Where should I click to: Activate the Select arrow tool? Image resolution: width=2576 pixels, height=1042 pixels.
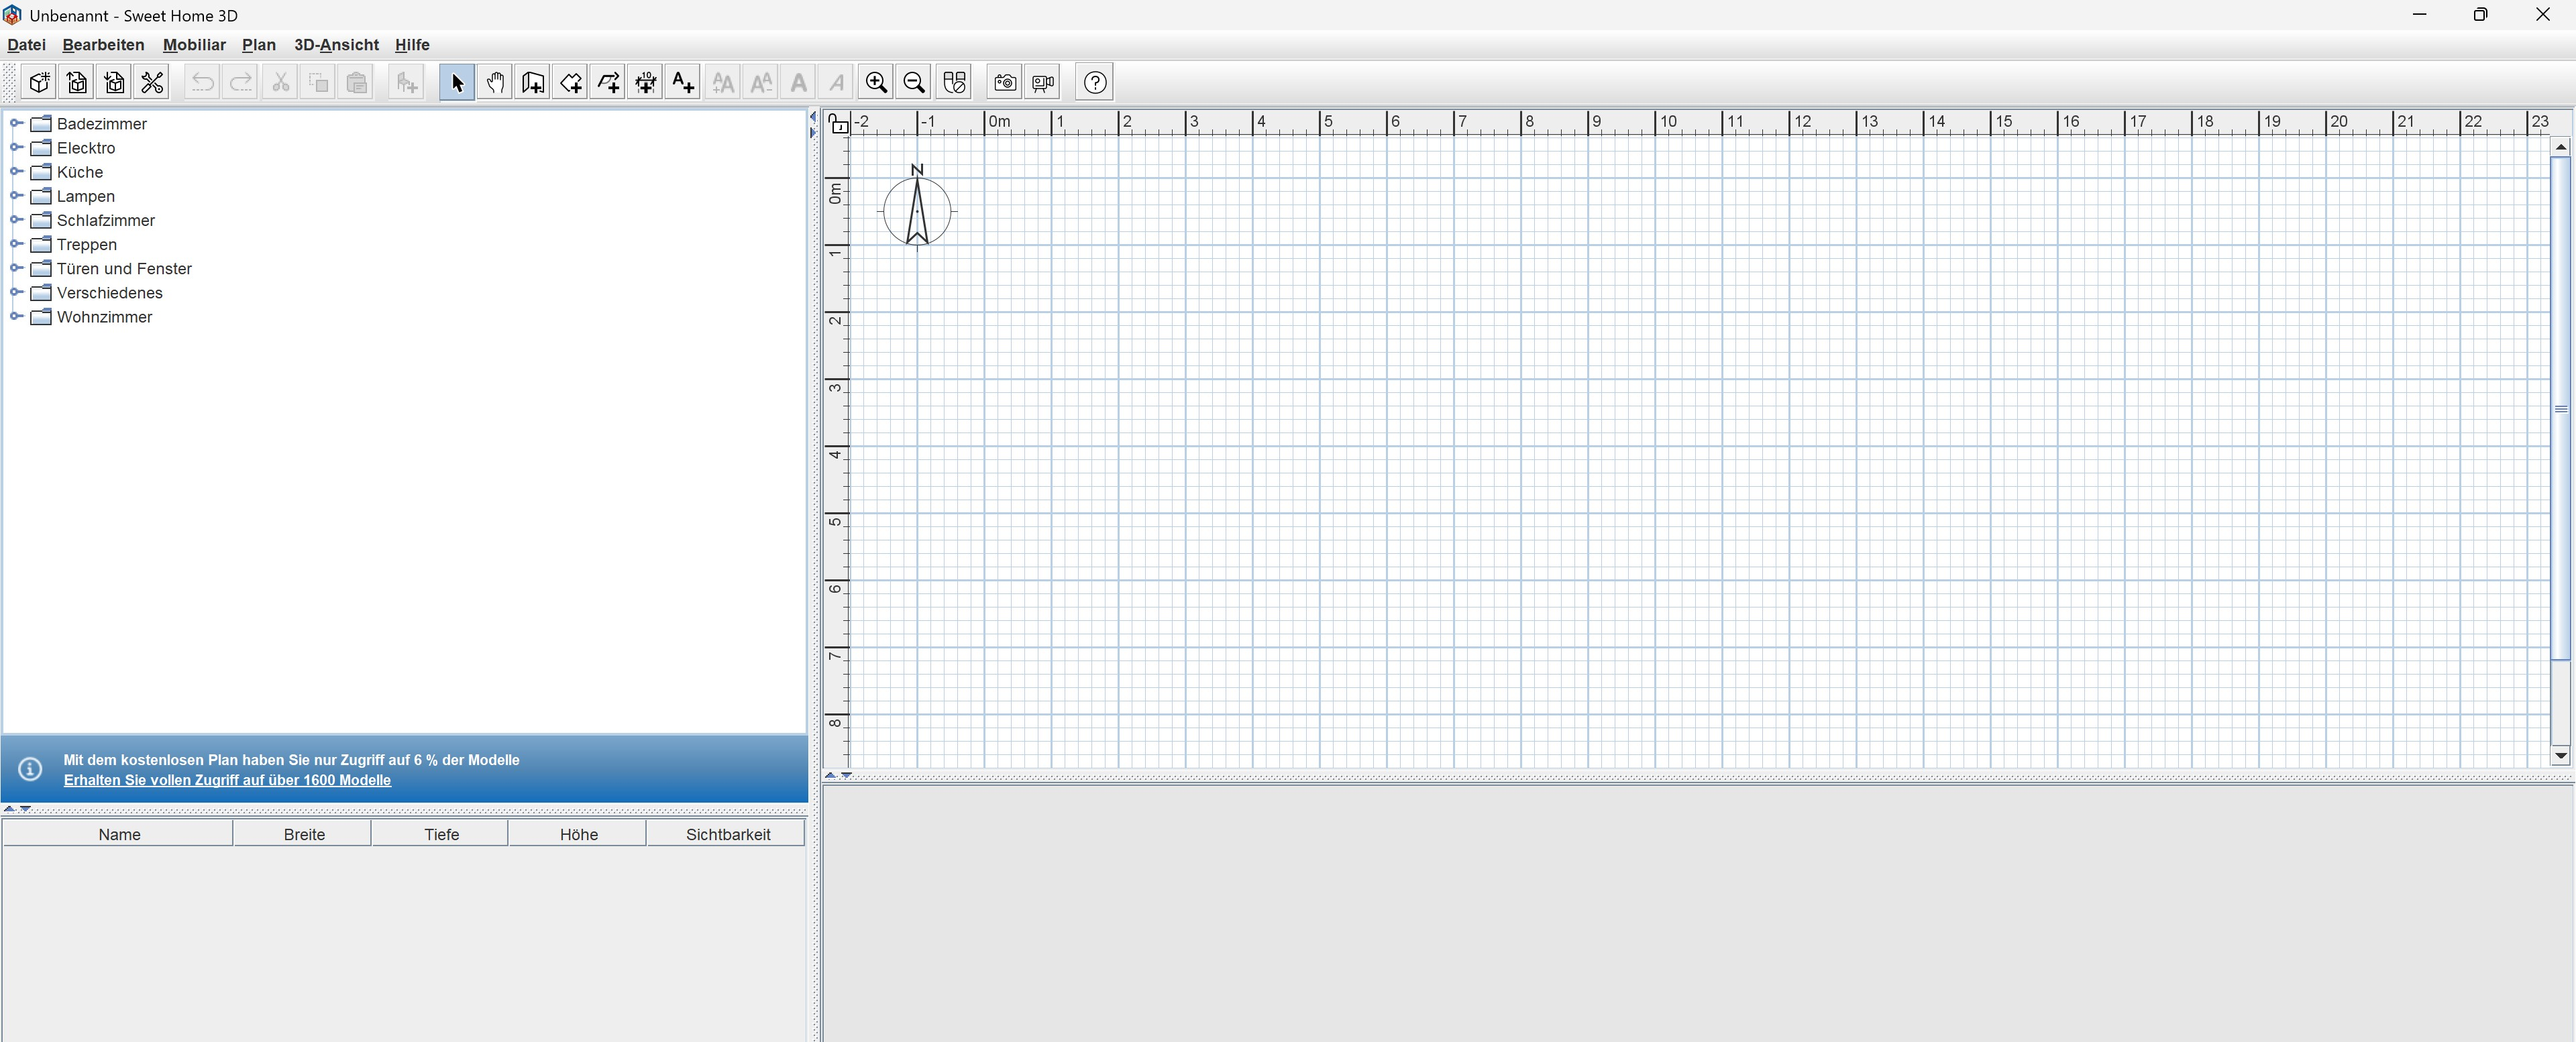point(457,82)
